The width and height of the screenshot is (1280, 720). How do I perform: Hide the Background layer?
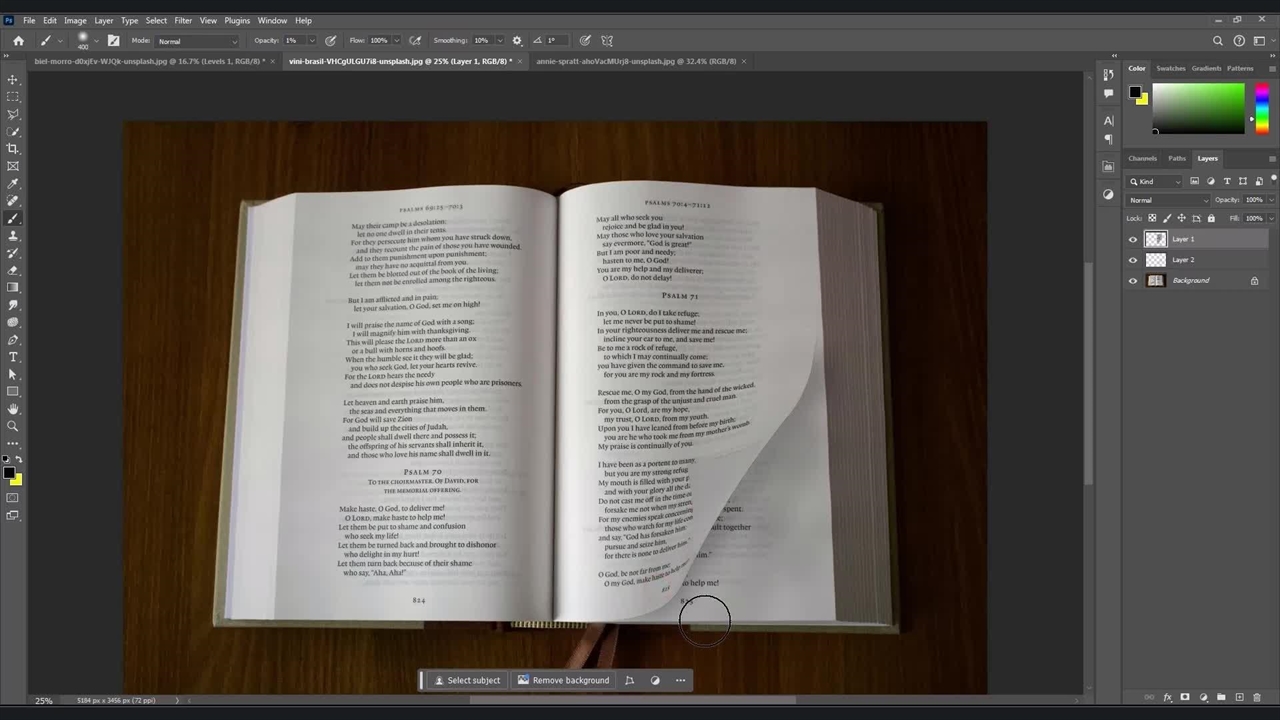coord(1133,281)
